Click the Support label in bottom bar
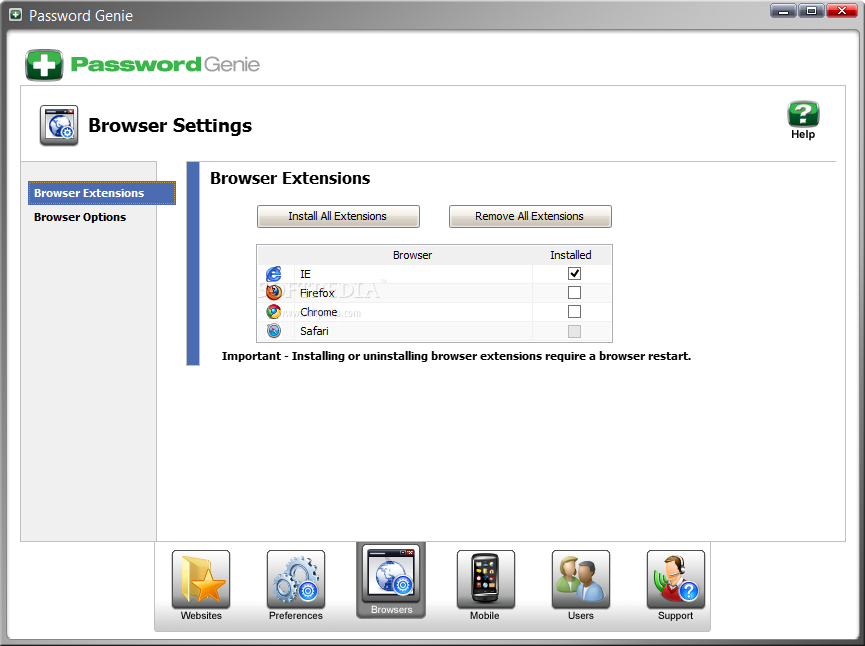This screenshot has height=646, width=865. pos(675,616)
